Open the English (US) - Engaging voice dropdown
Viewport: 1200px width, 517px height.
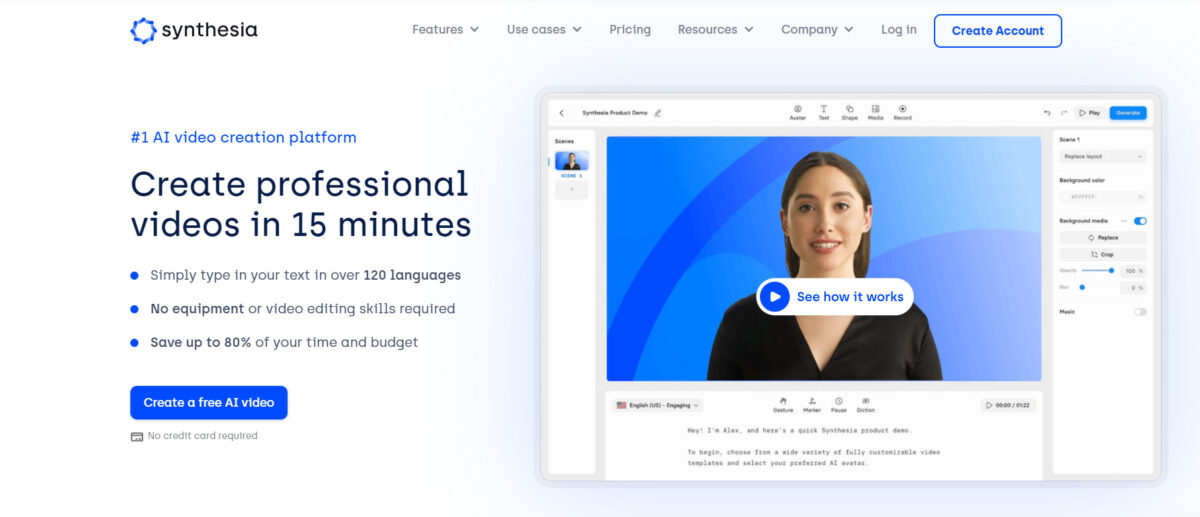point(657,405)
